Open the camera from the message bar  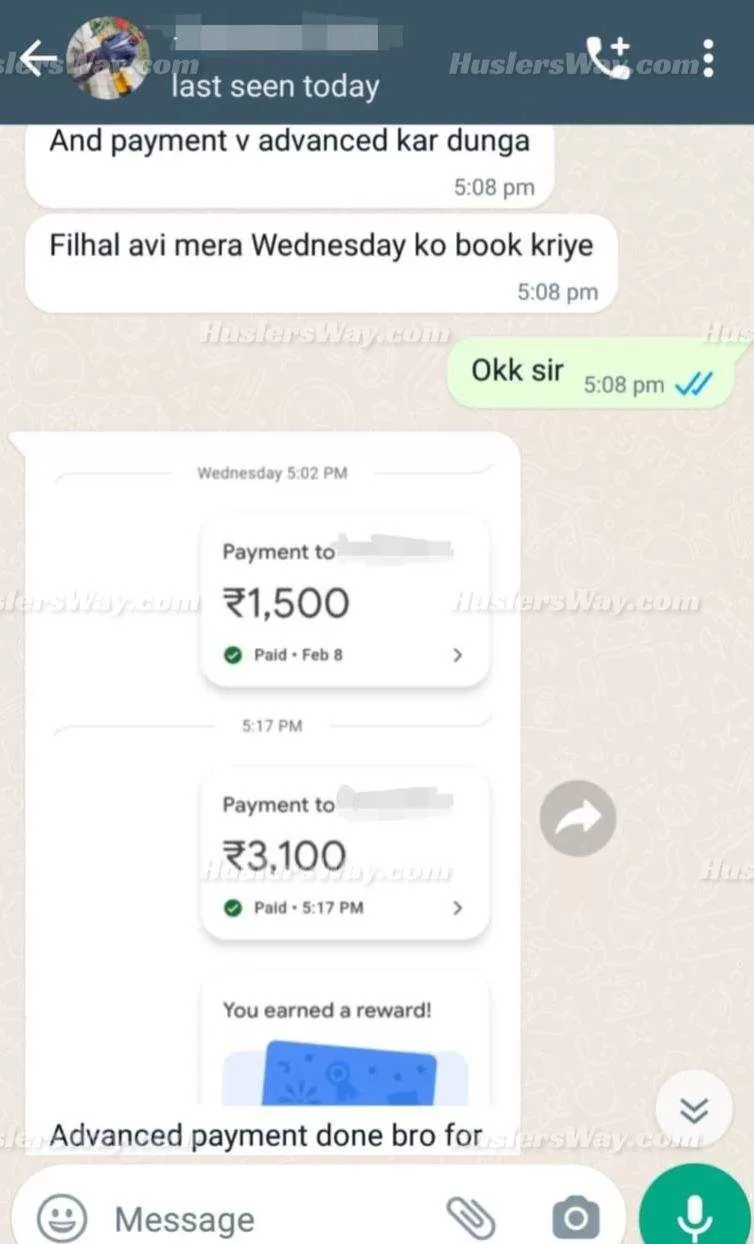click(575, 1218)
